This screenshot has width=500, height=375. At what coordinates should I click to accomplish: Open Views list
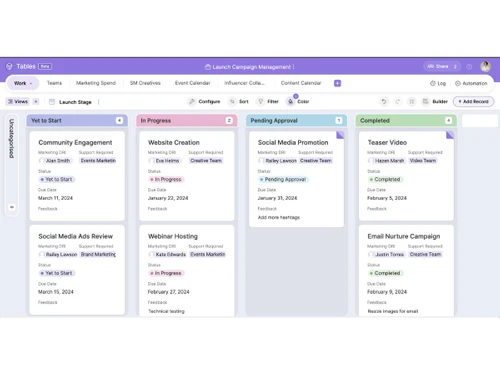[x=18, y=101]
